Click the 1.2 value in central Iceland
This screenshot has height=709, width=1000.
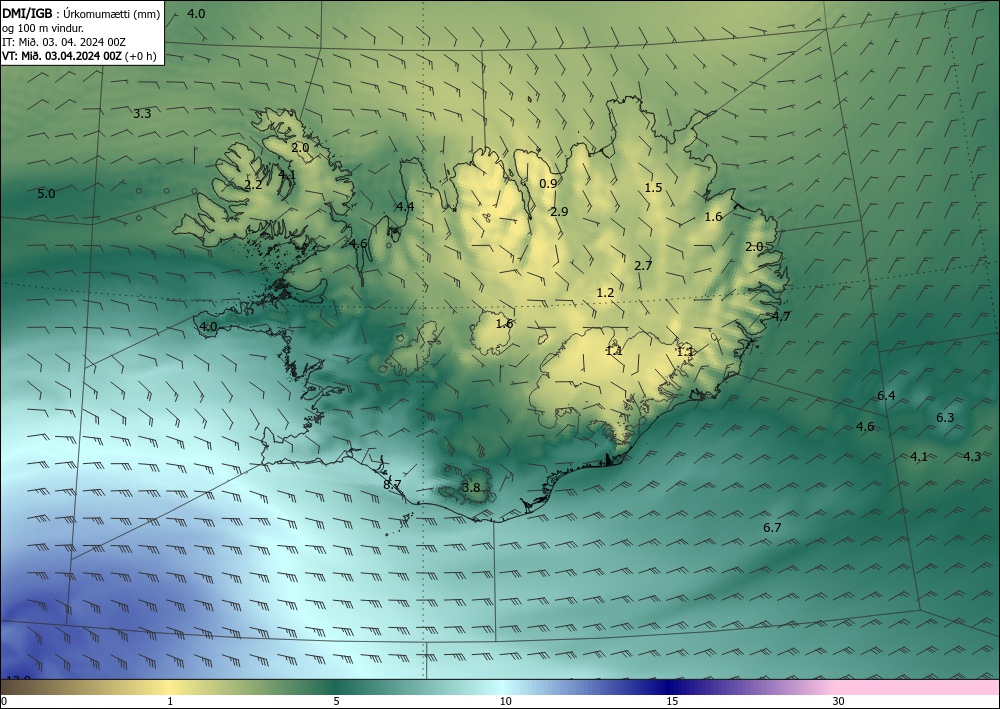tap(605, 293)
